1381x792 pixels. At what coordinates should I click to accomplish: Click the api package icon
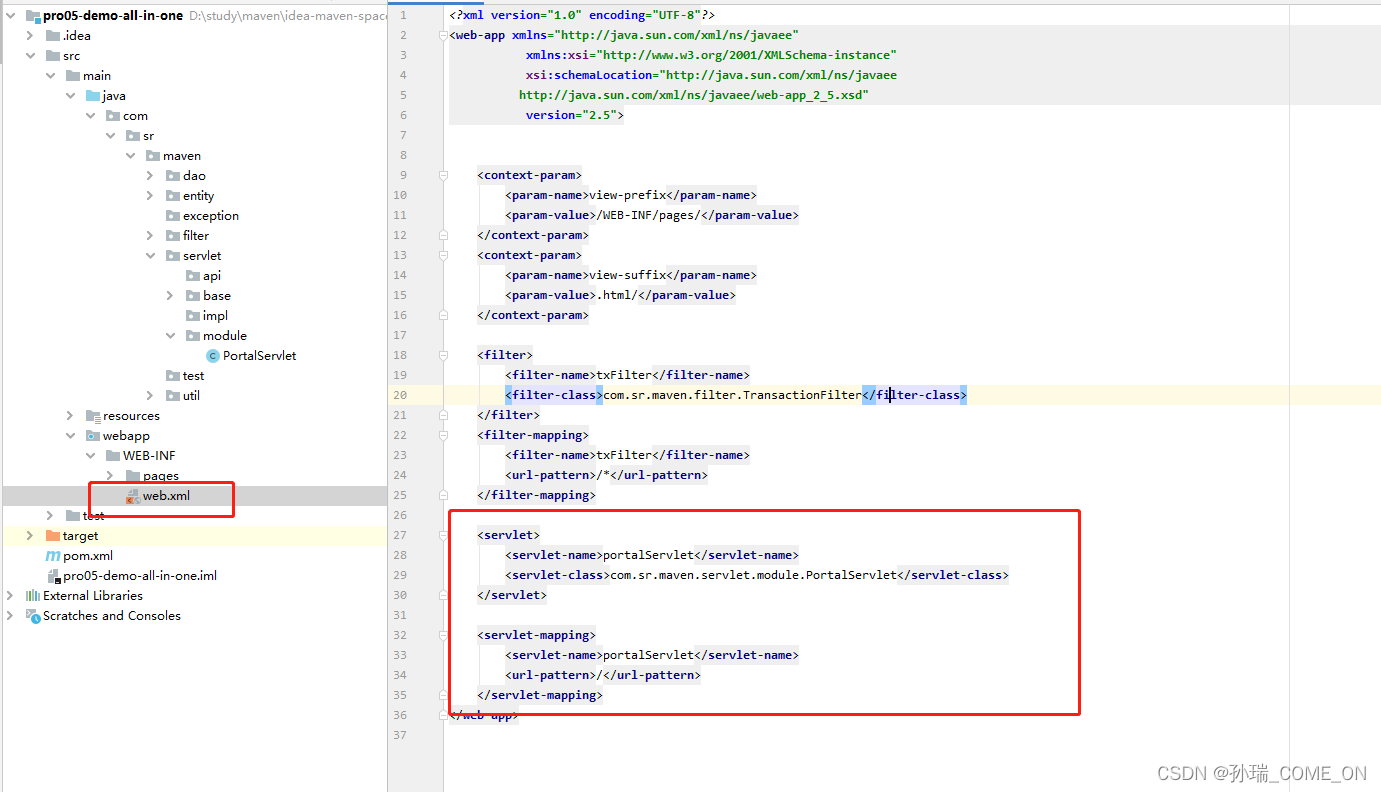pyautogui.click(x=193, y=276)
